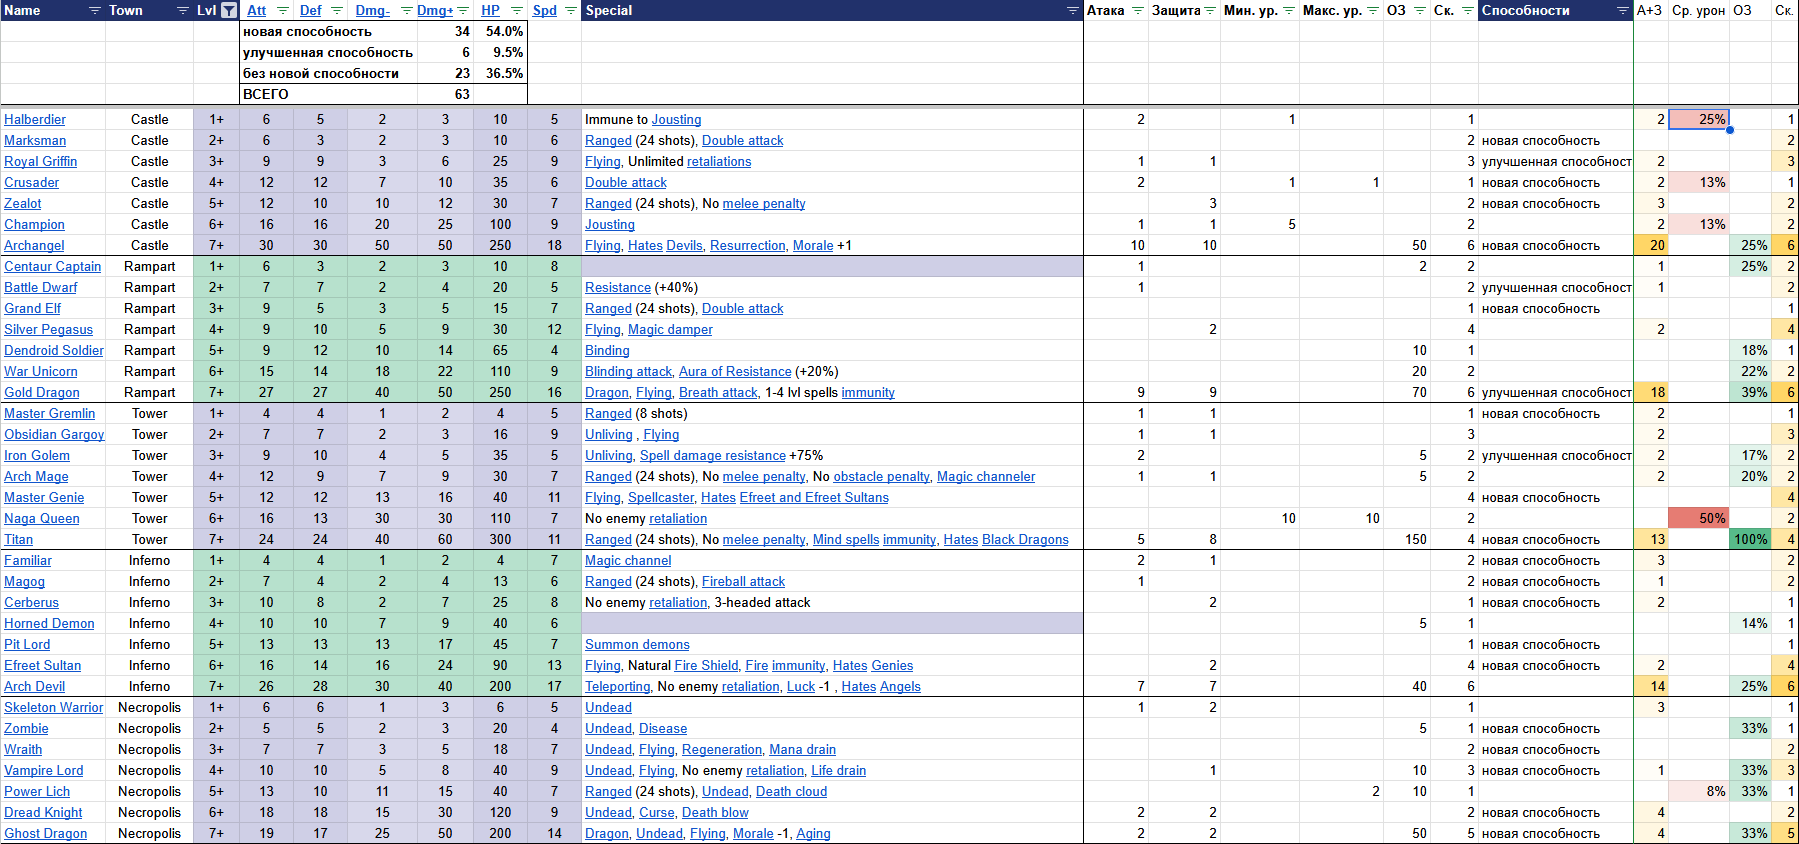Viewport: 1799px width, 844px height.
Task: Open the Arch Devil link
Action: [34, 686]
